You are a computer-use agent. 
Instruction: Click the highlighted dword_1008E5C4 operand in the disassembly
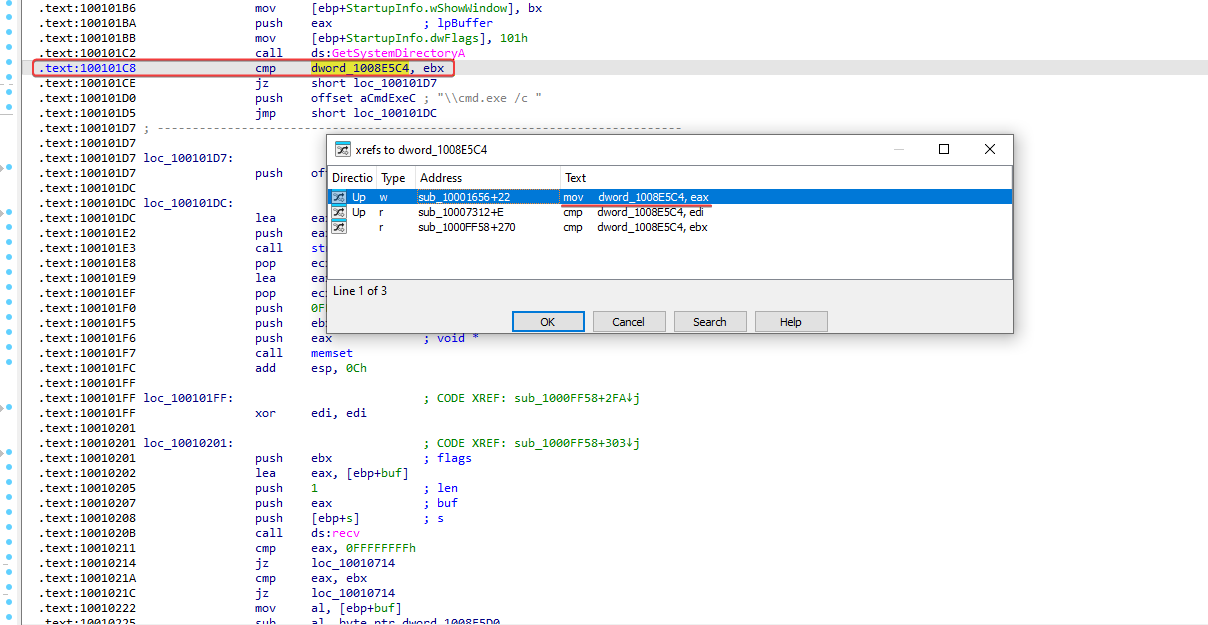coord(360,68)
